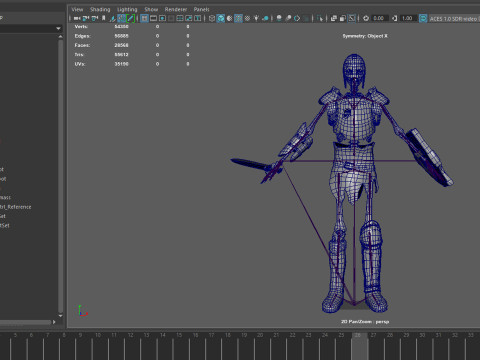Open the camera bookmarks icon
Viewport: 480px width, 360px height.
pos(103,18)
